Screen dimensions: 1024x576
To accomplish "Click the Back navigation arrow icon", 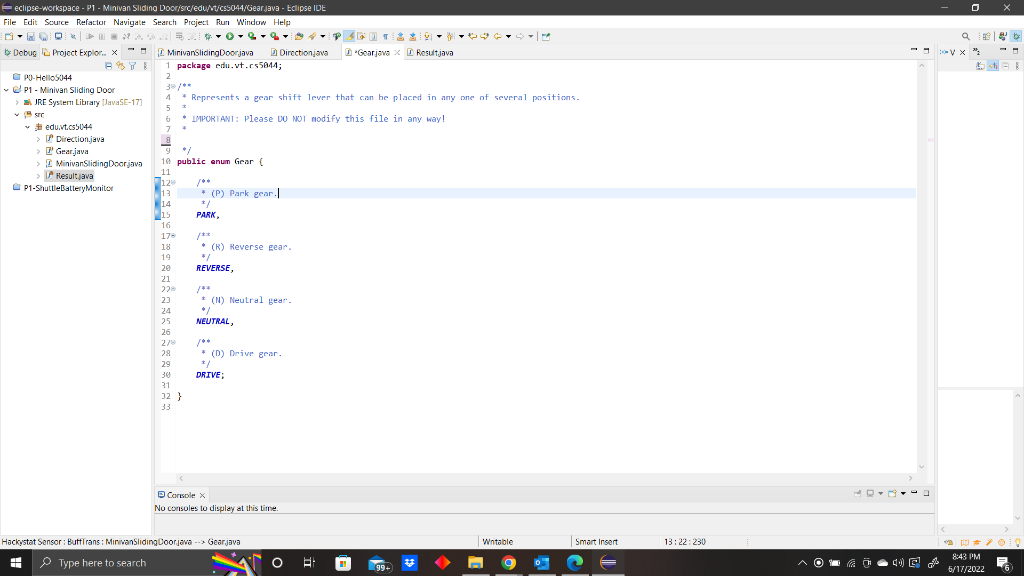I will coord(497,36).
